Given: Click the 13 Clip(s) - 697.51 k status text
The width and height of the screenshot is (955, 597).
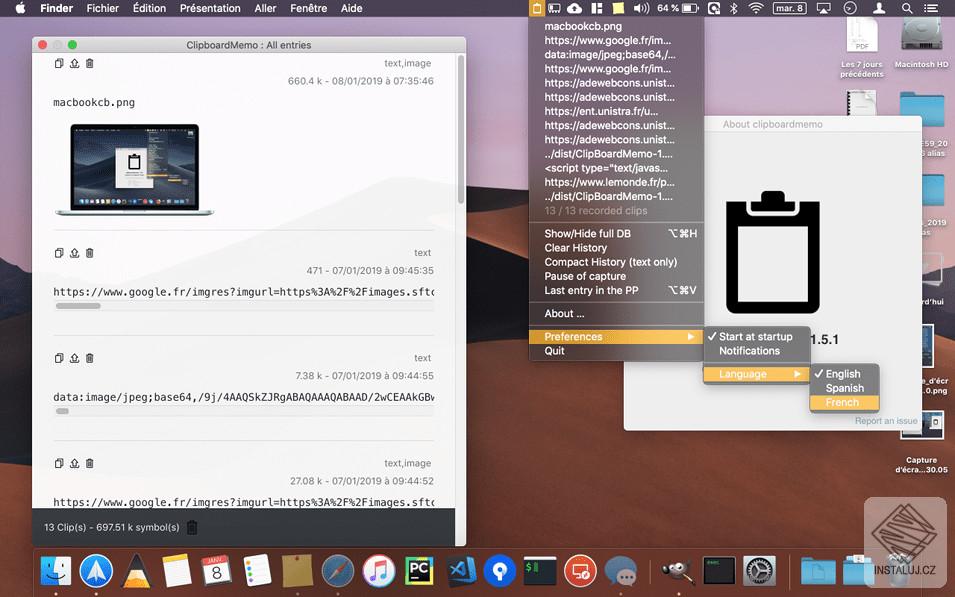Looking at the screenshot, I should pos(111,528).
